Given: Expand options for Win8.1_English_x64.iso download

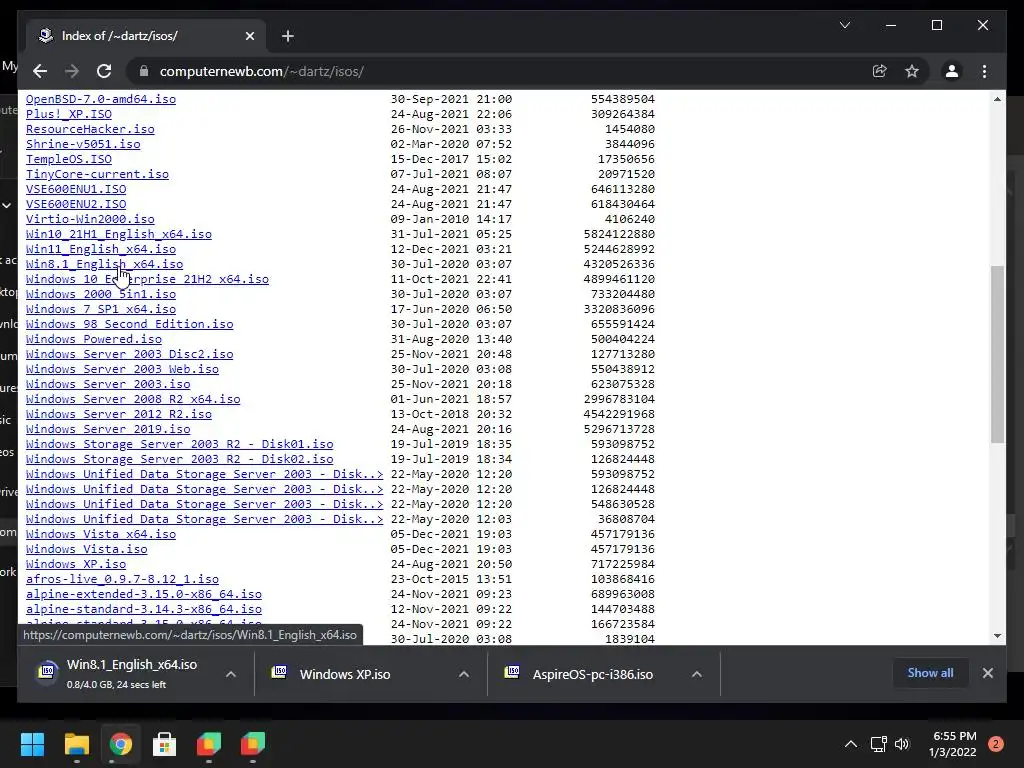Looking at the screenshot, I should [231, 674].
